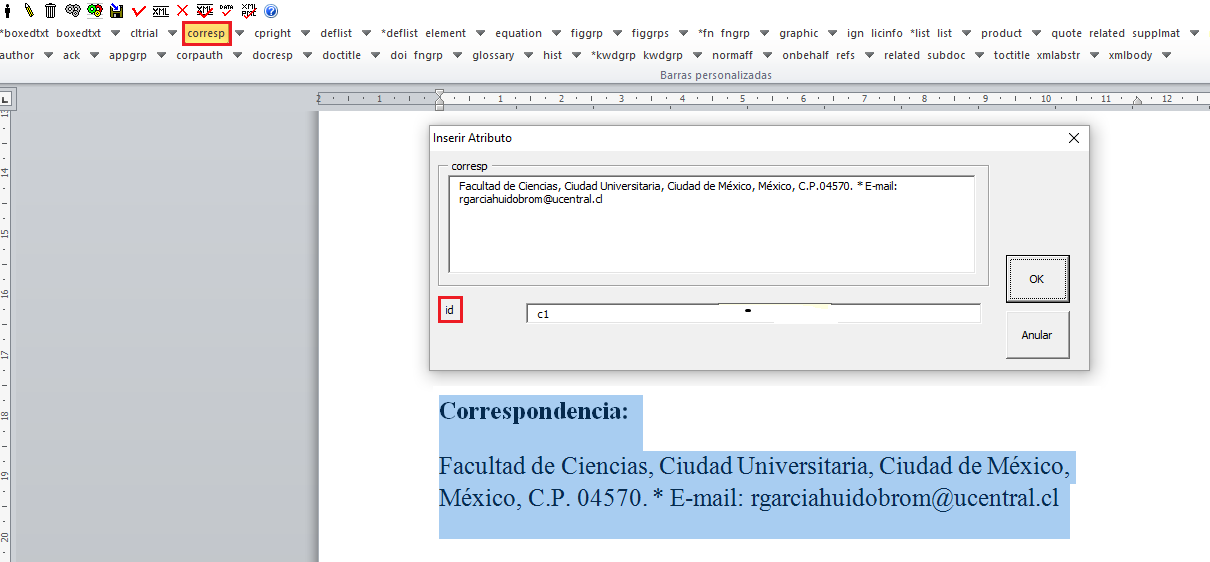The image size is (1210, 562).
Task: Click the Anular button
Action: click(x=1037, y=335)
